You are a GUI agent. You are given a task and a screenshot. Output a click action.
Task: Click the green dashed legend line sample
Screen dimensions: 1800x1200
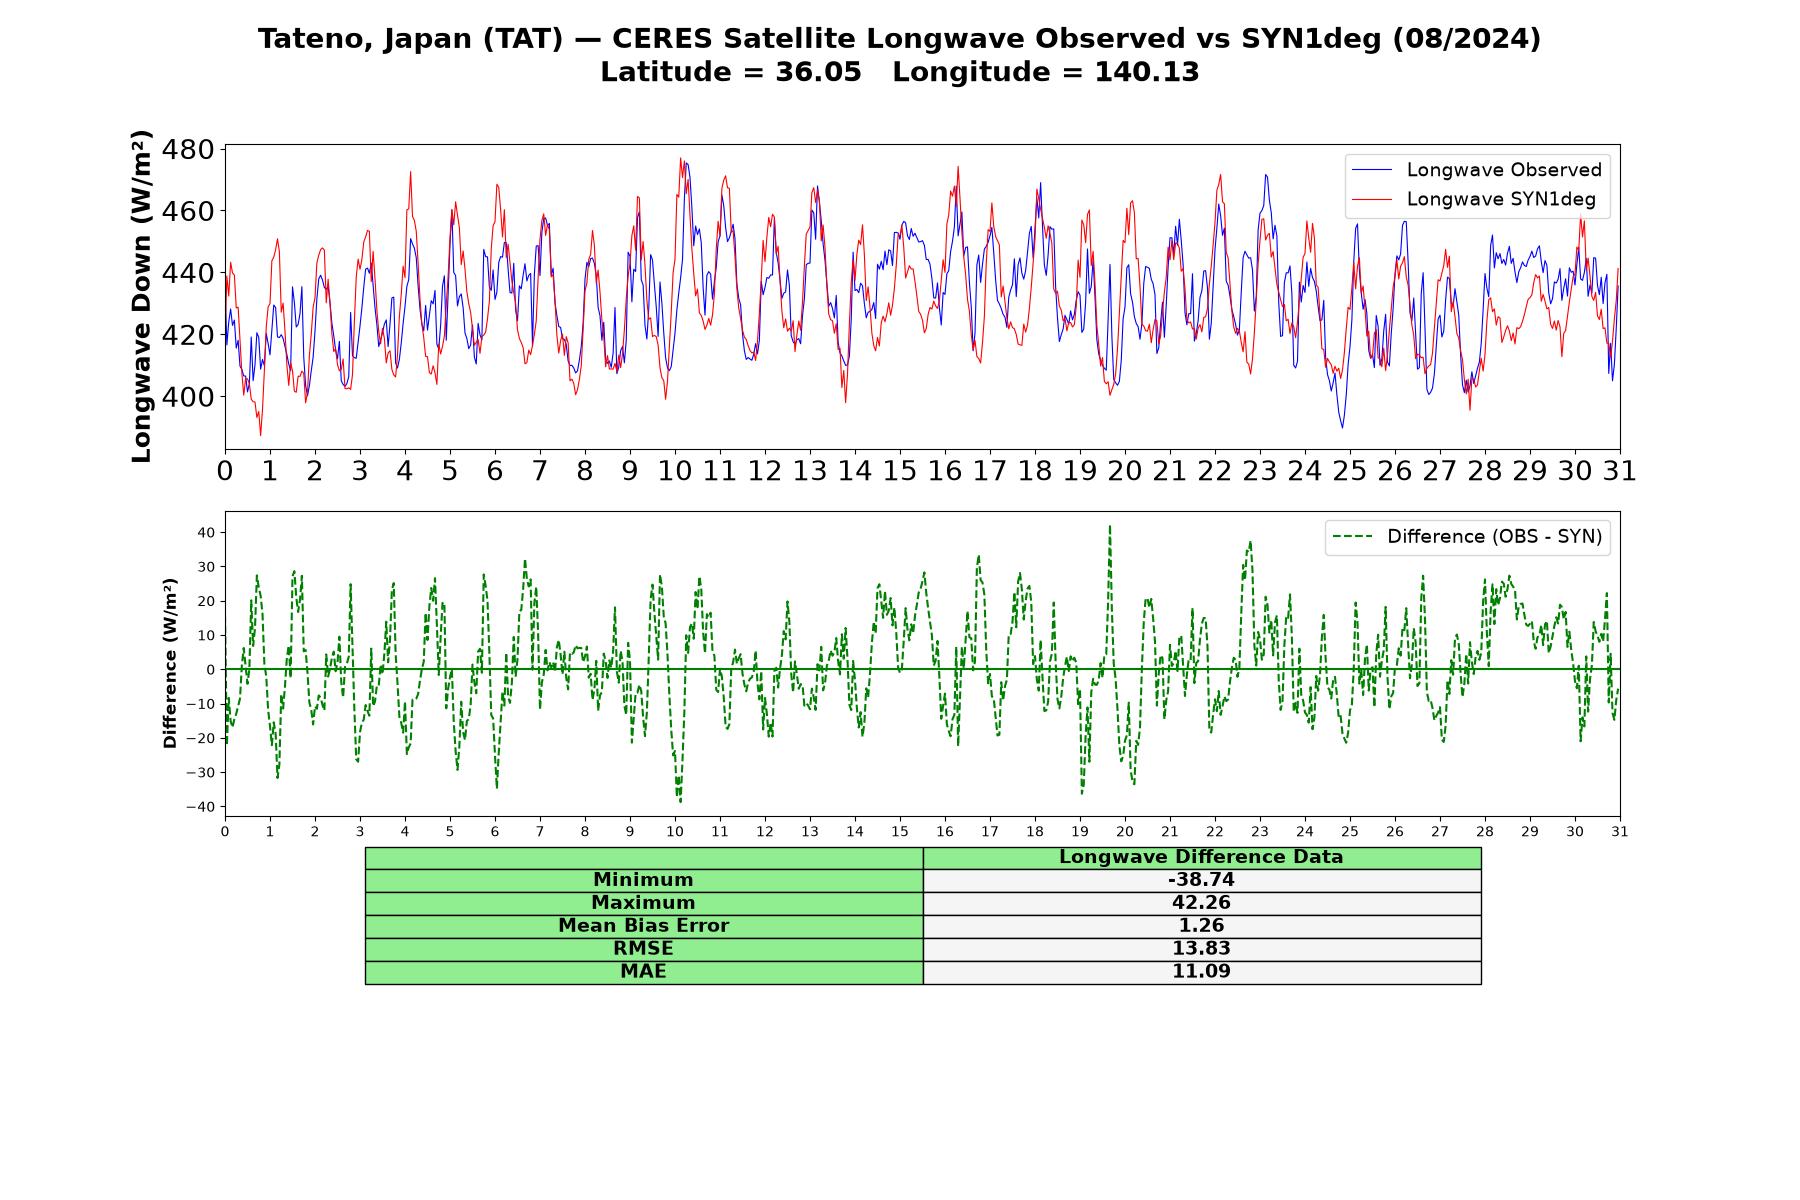(1352, 537)
